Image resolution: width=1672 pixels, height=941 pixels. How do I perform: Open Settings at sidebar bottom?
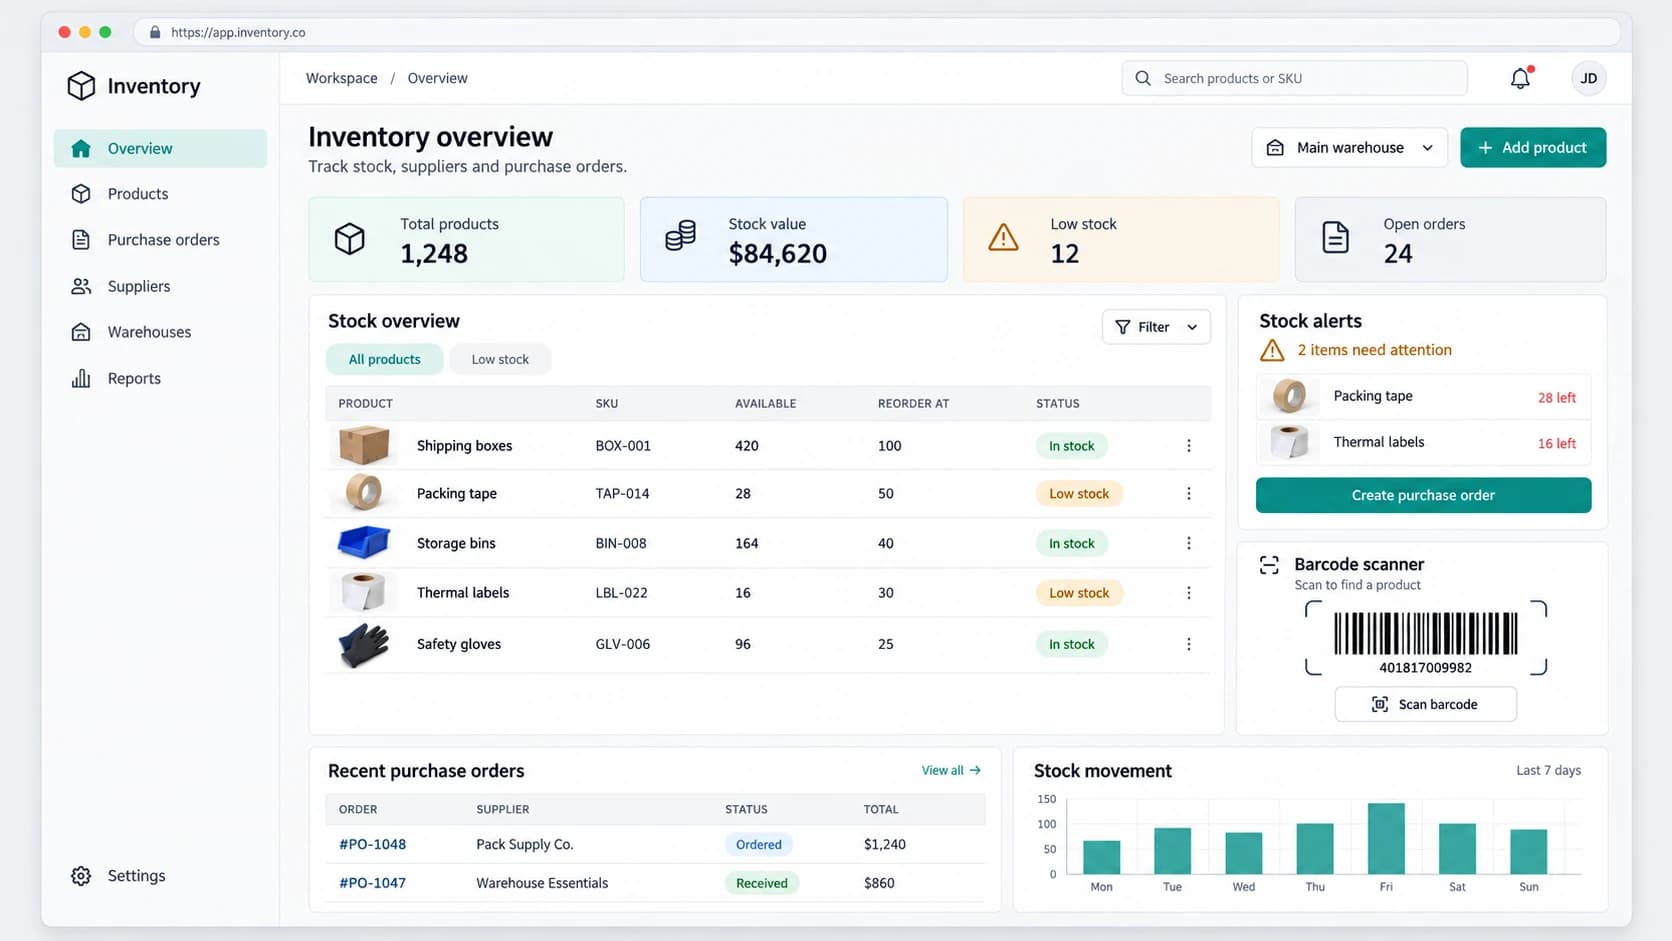pos(160,876)
